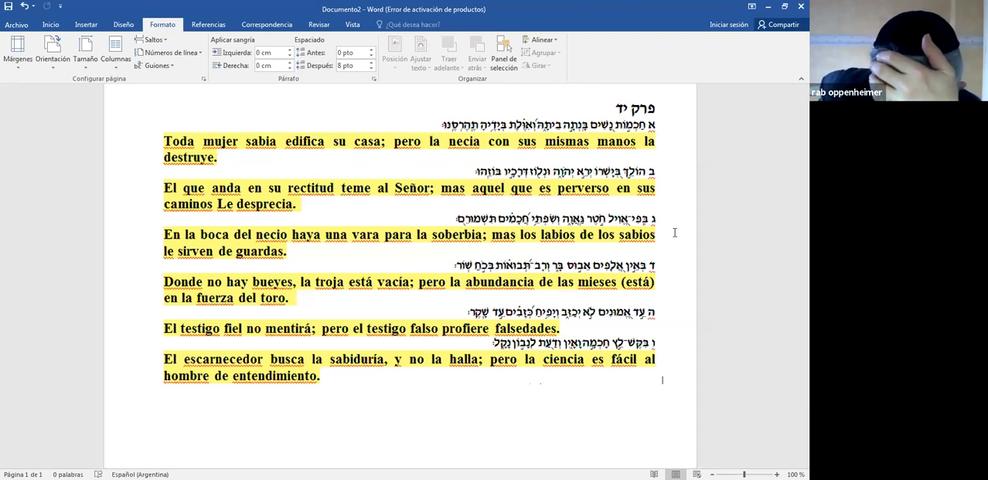Click the Agrupar objects option
988x480 pixels.
click(541, 53)
